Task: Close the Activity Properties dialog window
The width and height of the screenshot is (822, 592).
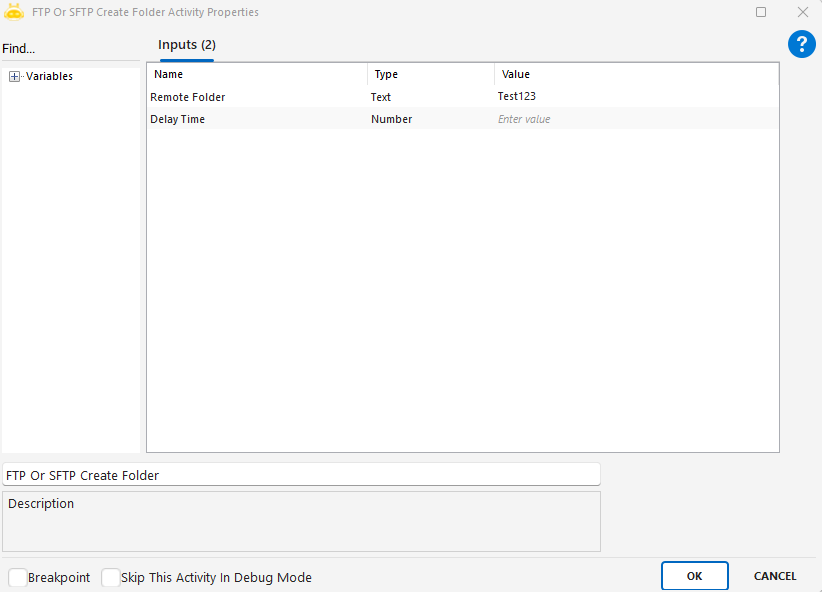Action: 802,13
